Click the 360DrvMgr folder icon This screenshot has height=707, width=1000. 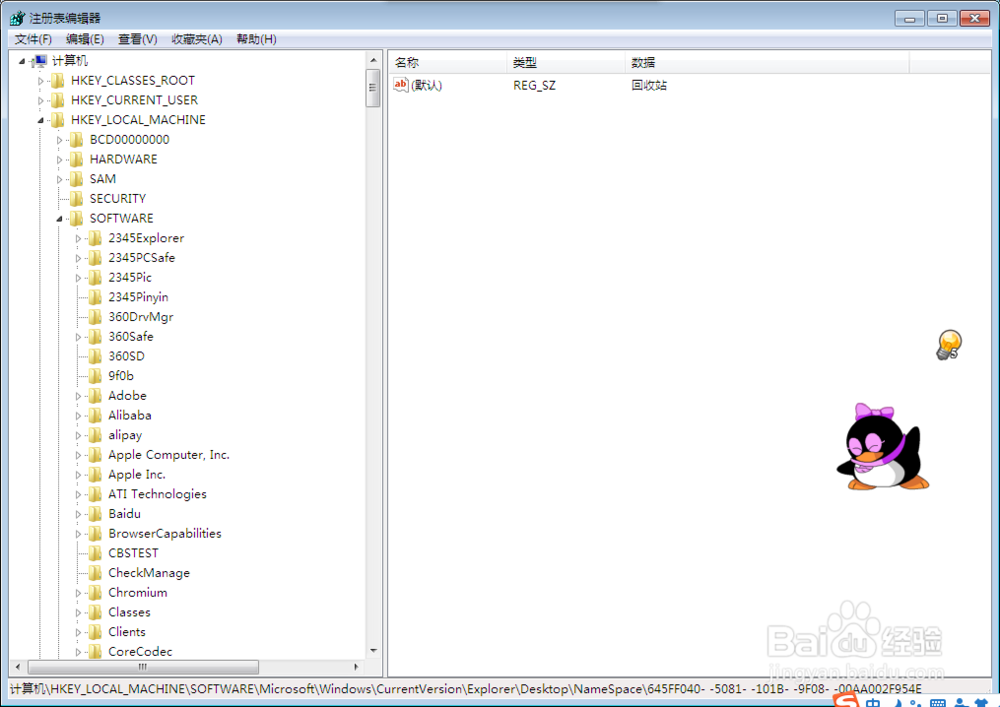[x=95, y=317]
